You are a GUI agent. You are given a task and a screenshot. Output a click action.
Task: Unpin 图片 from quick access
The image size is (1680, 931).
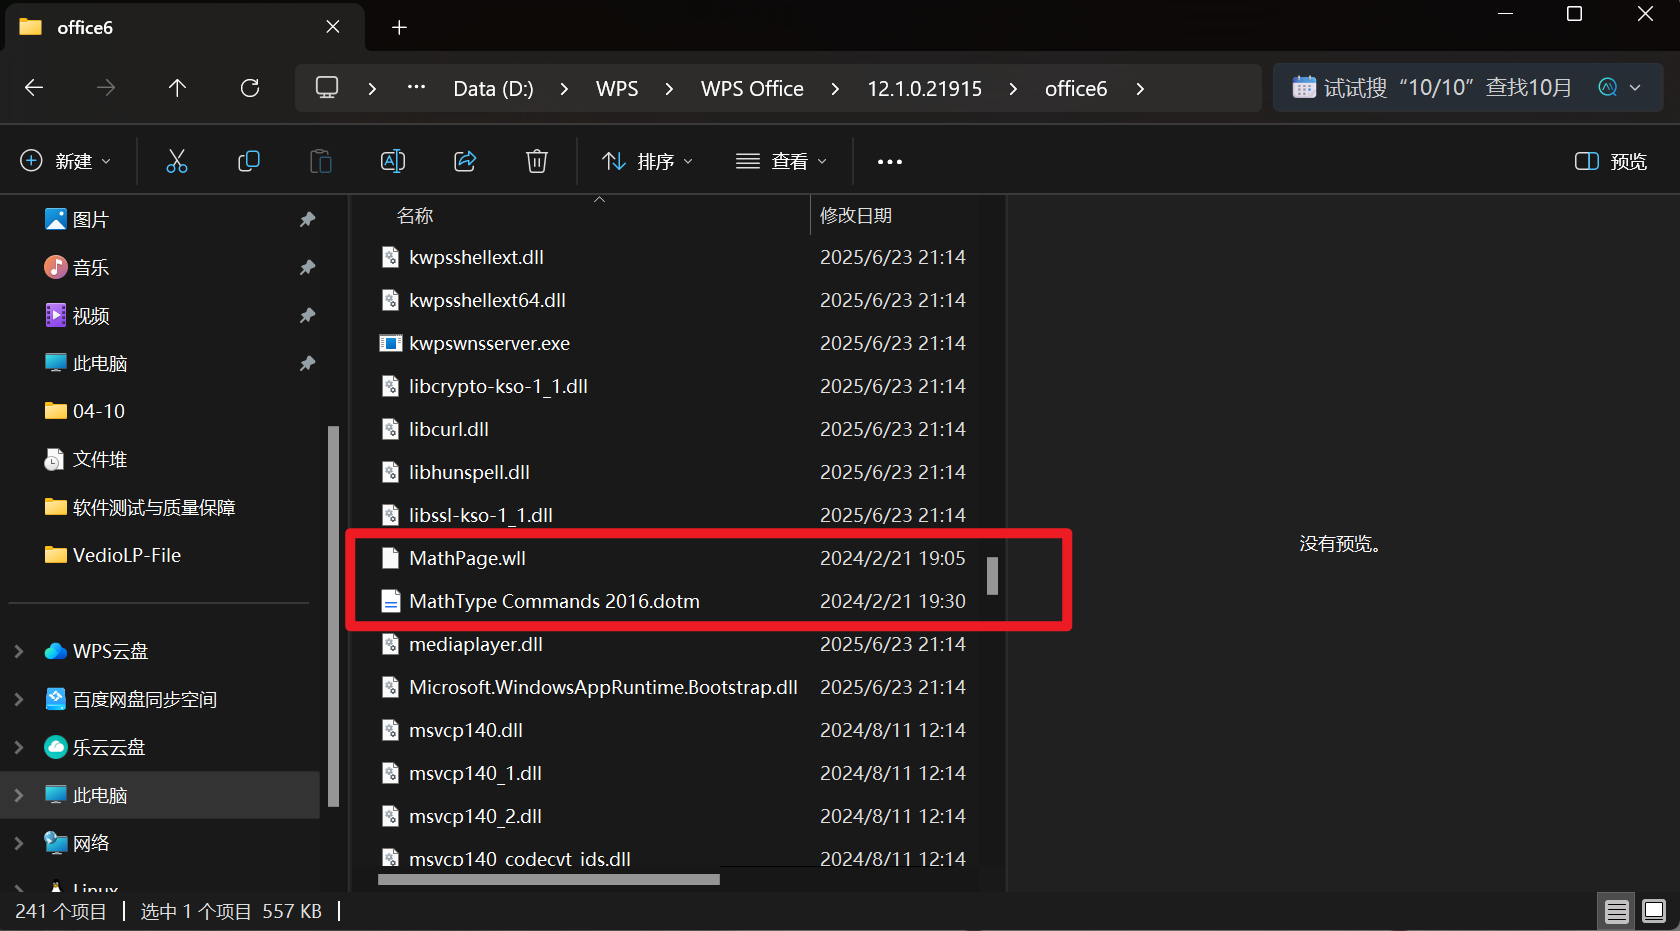pyautogui.click(x=308, y=219)
